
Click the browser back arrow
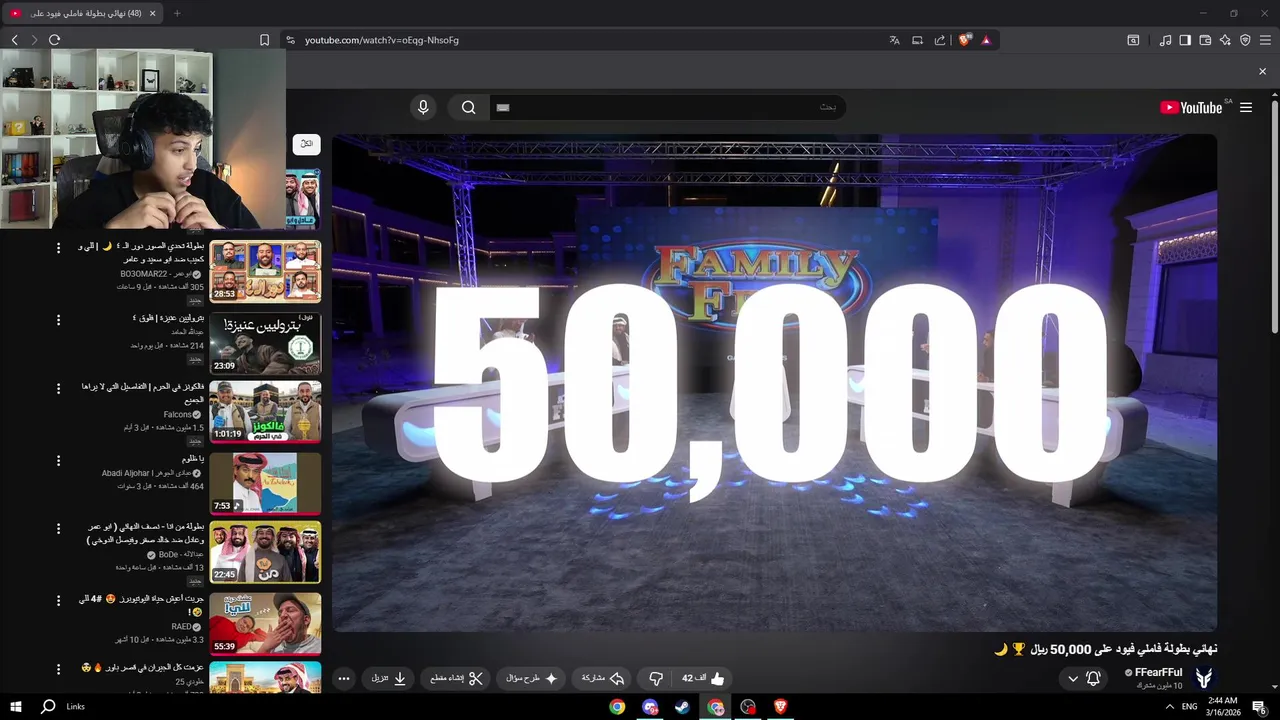click(x=14, y=40)
